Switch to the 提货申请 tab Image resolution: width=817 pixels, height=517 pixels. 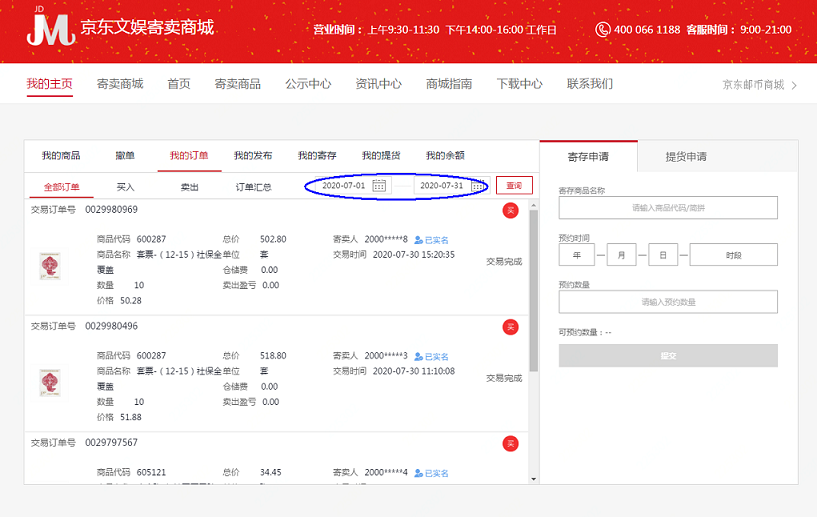point(686,157)
